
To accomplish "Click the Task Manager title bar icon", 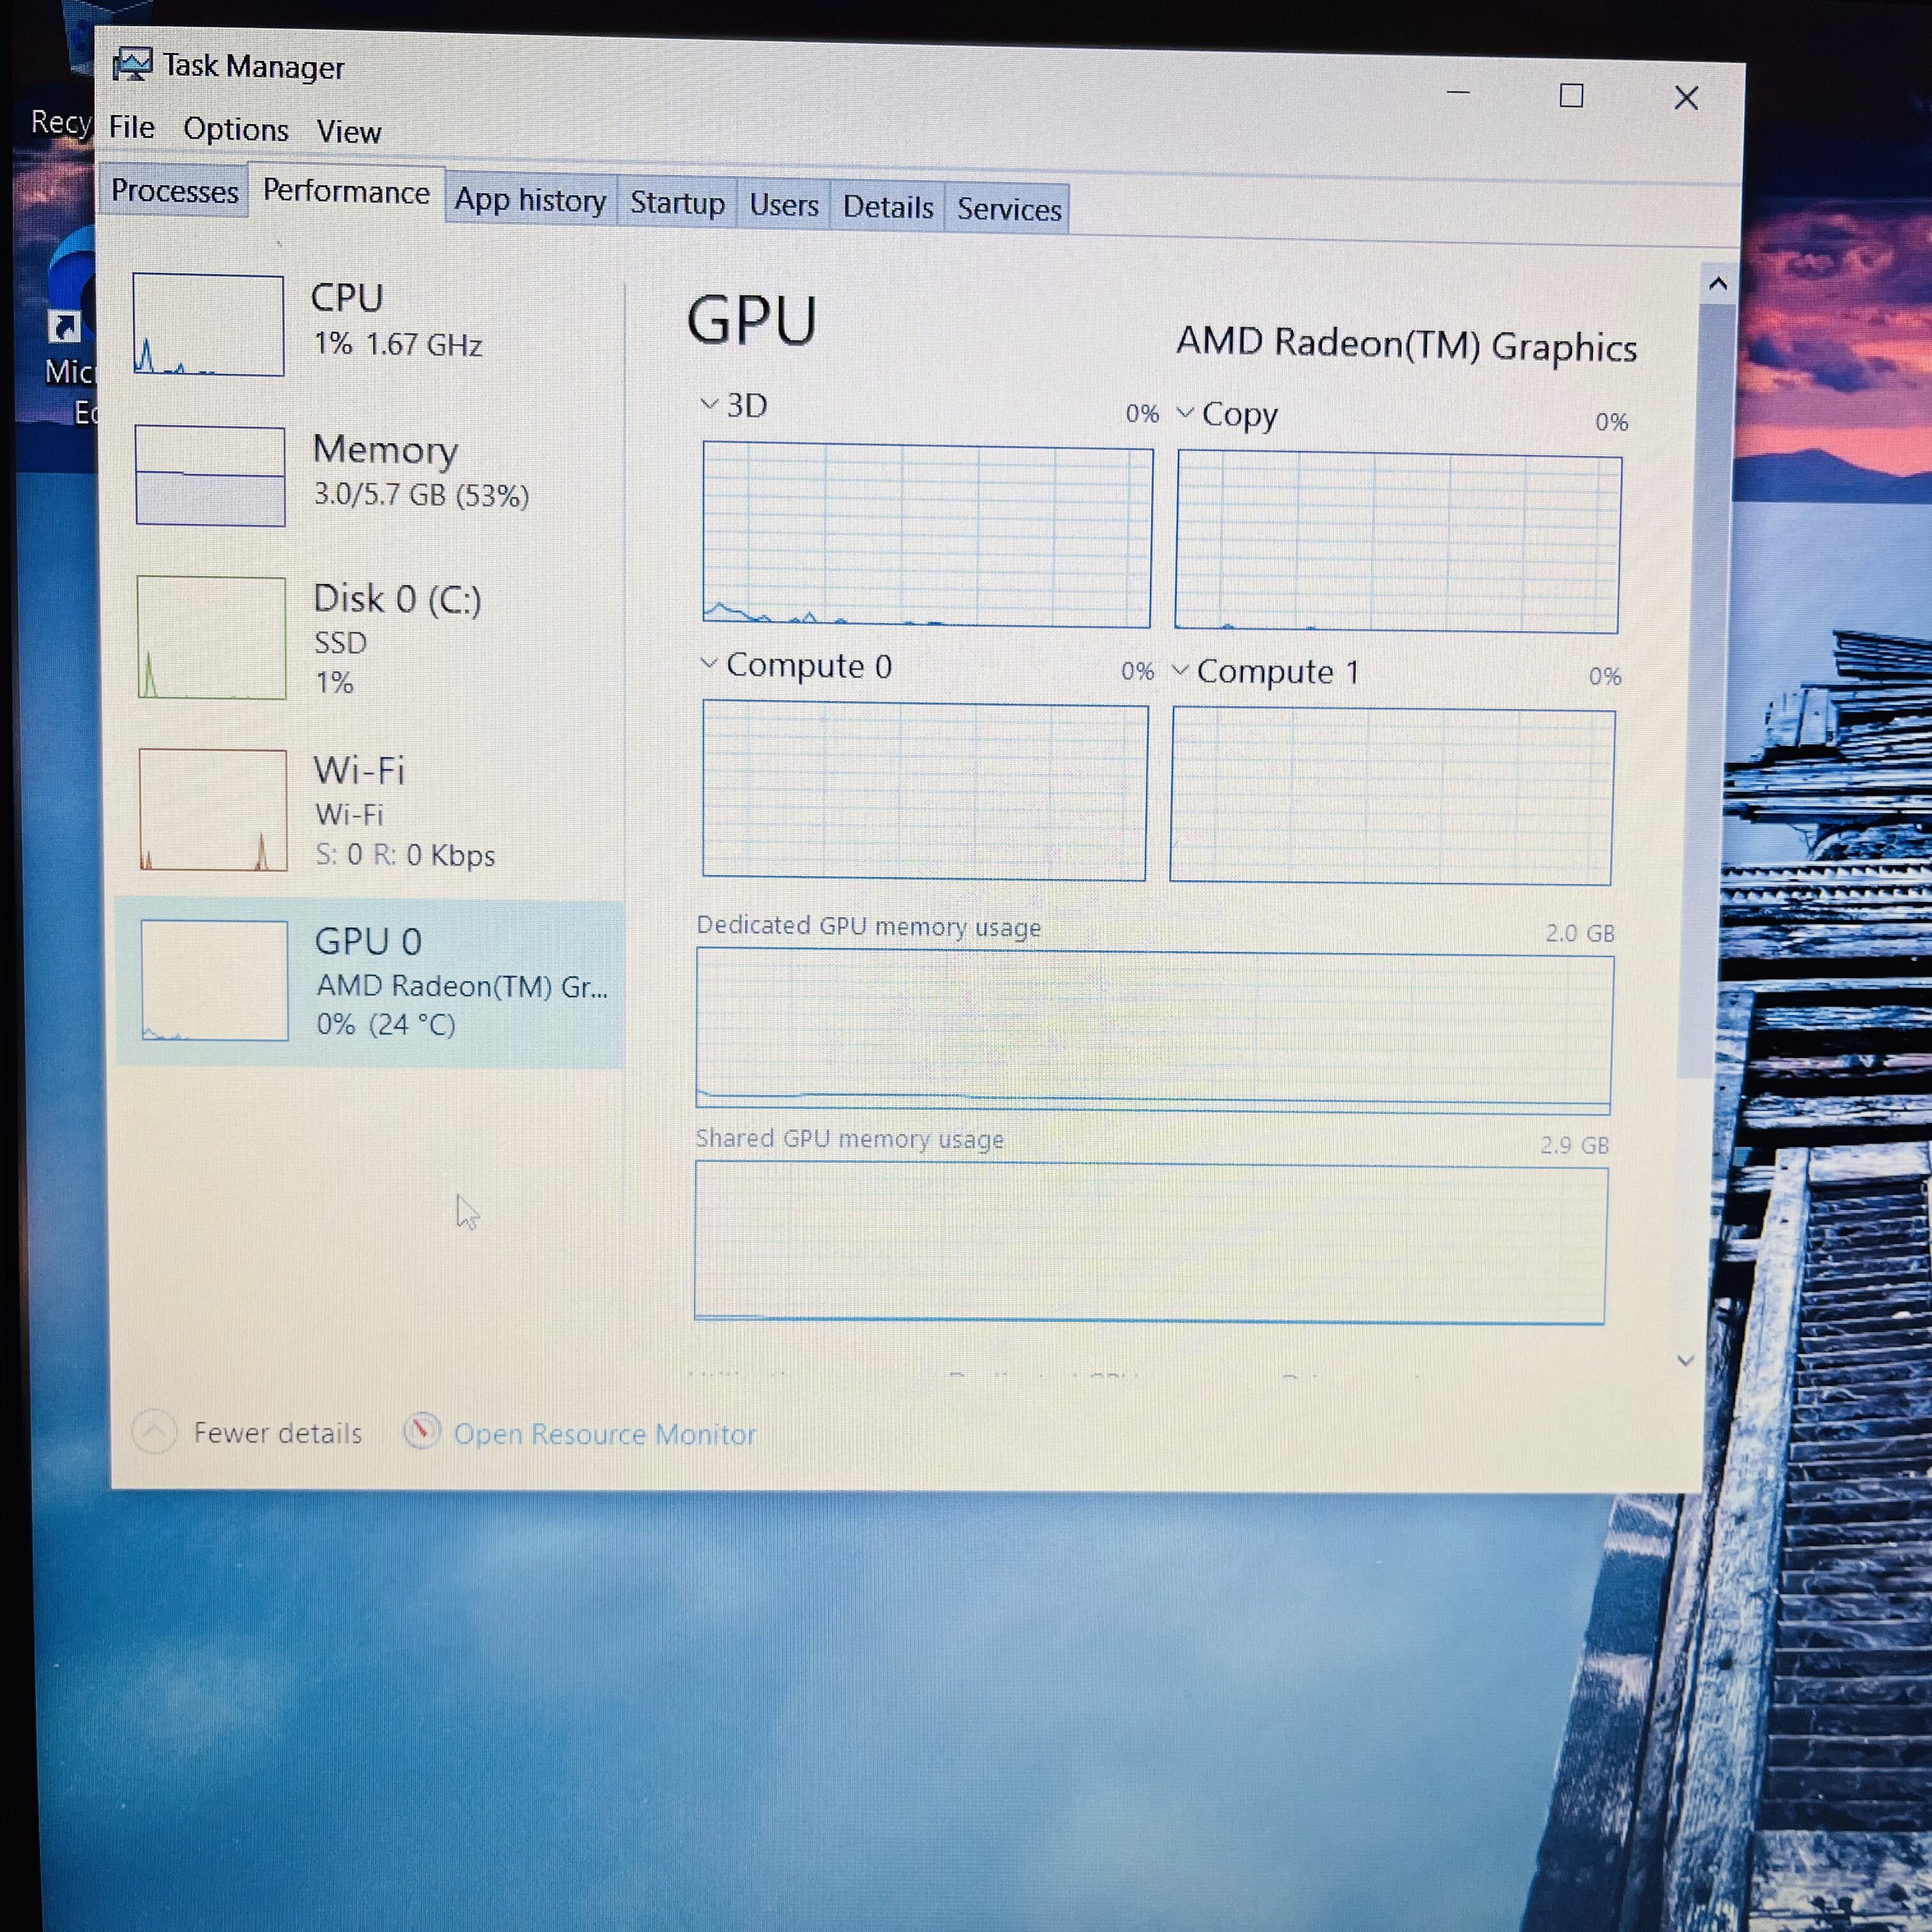I will (x=132, y=65).
